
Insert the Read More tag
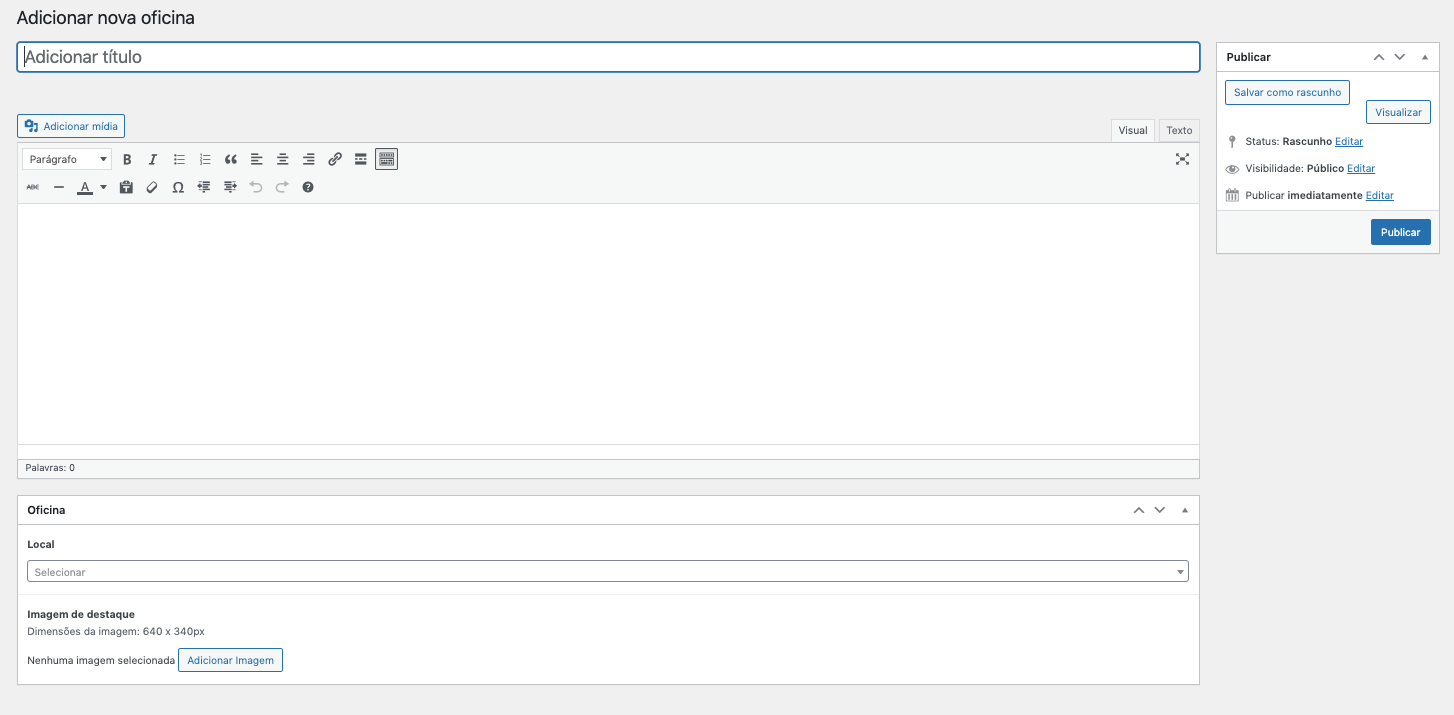pos(361,159)
